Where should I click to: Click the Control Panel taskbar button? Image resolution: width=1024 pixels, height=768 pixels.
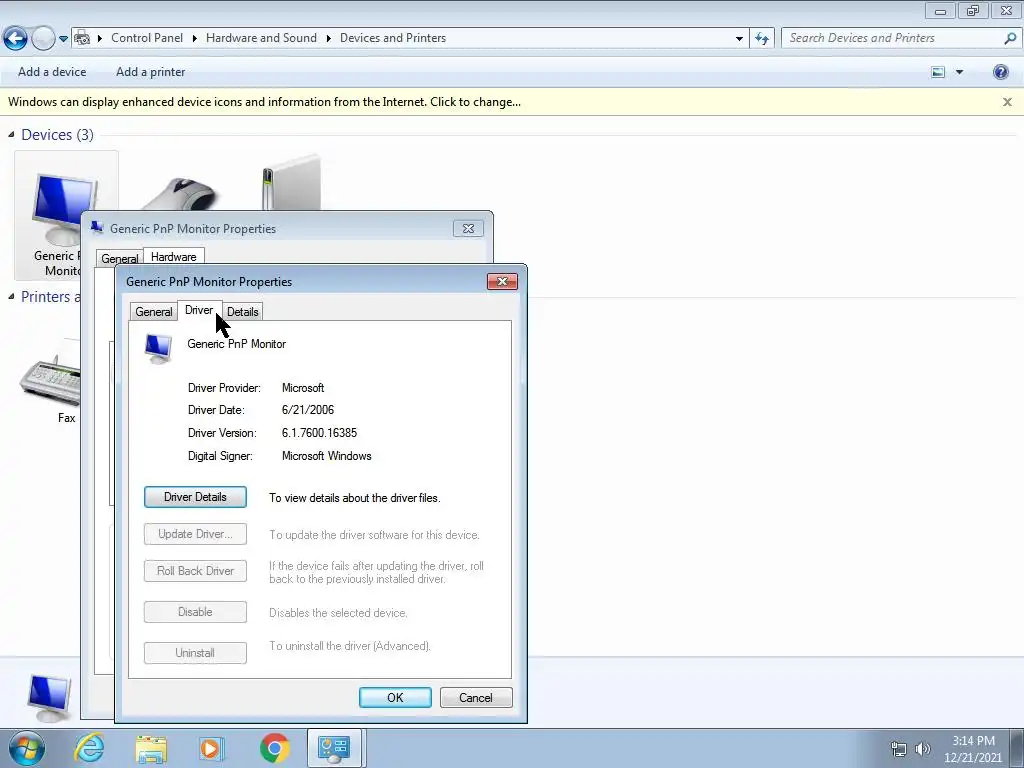tap(334, 748)
